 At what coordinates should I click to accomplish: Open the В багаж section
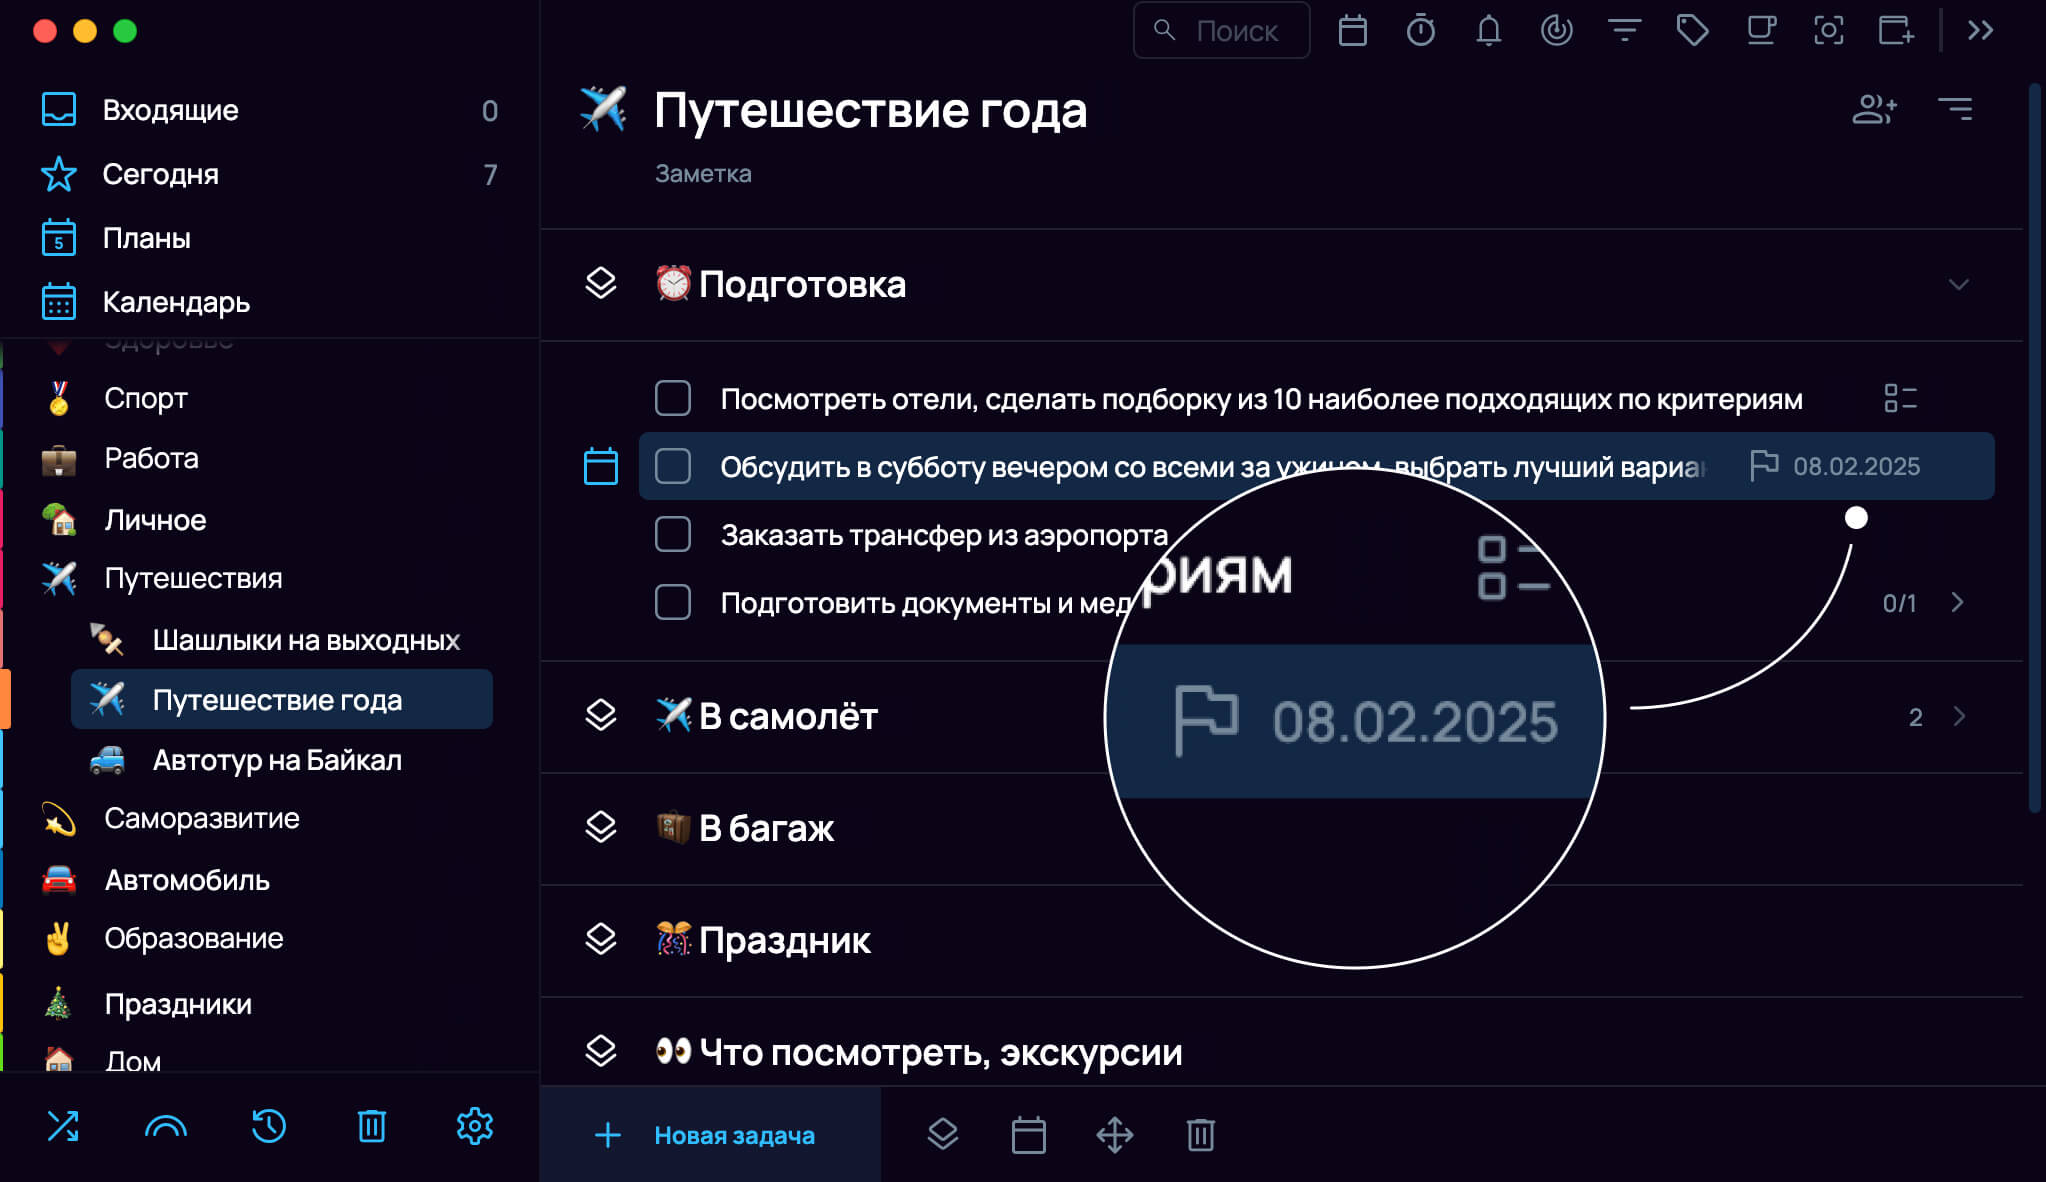1281,828
